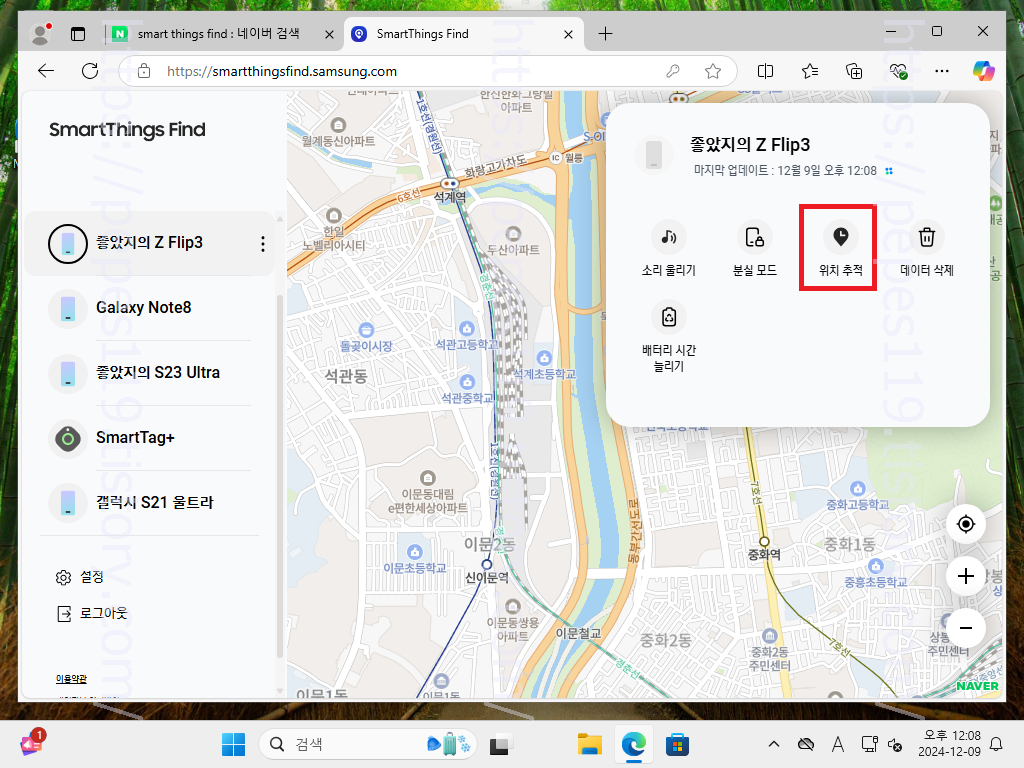The width and height of the screenshot is (1024, 768).
Task: Close the Naver search tab
Action: [329, 35]
